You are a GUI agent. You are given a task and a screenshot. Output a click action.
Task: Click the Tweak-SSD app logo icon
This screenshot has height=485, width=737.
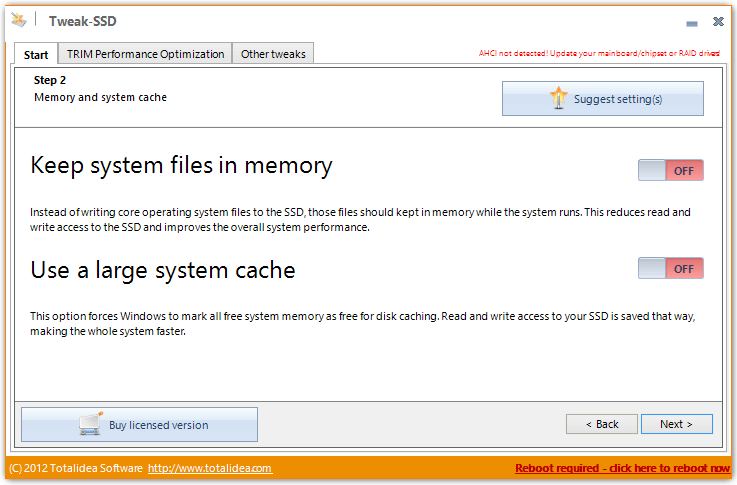pyautogui.click(x=19, y=20)
